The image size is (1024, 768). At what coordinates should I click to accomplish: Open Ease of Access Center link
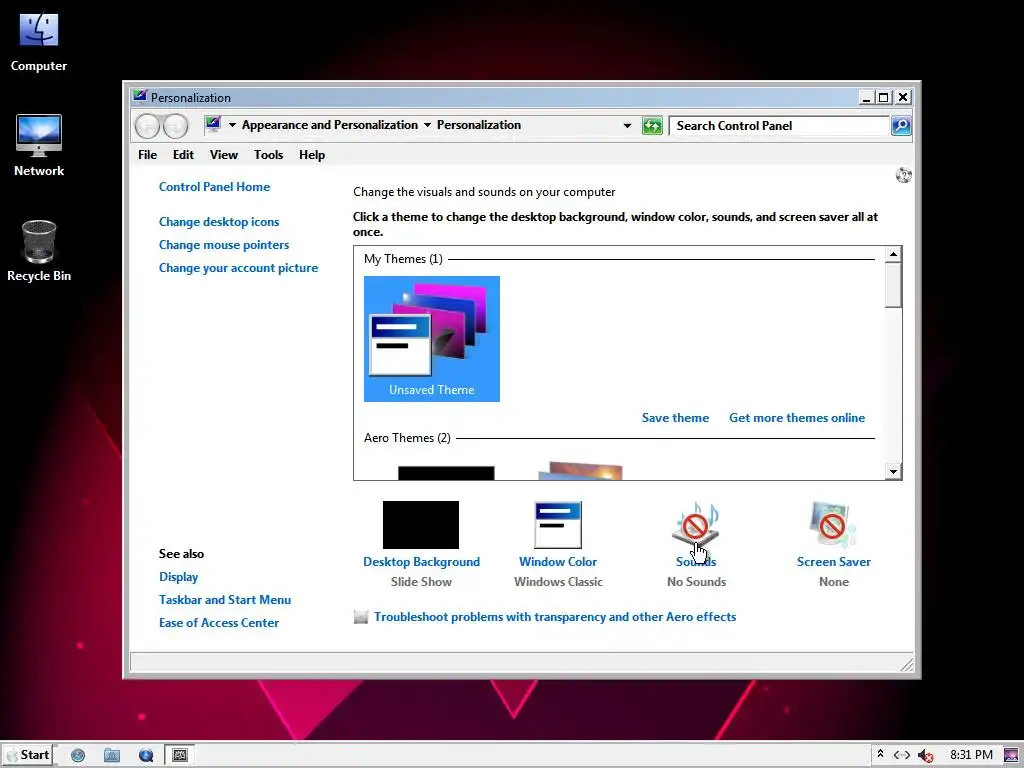coord(219,623)
